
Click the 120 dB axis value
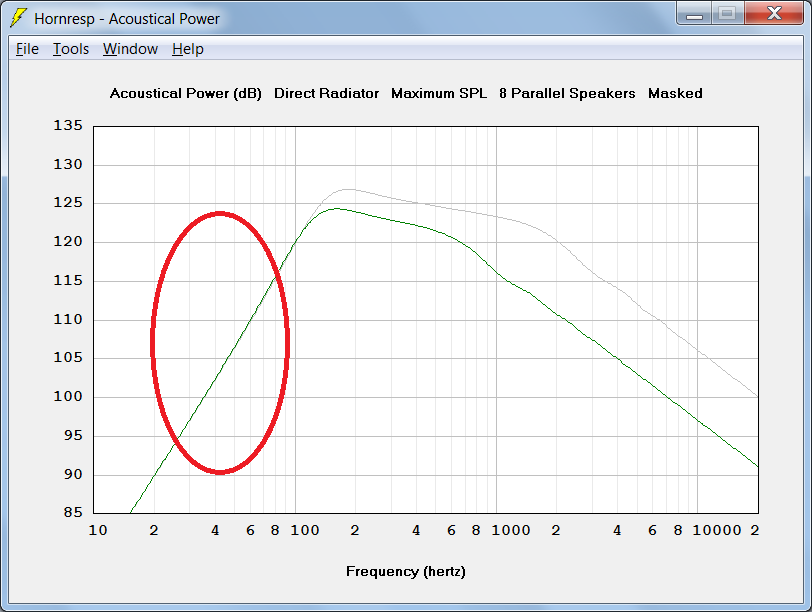click(68, 242)
